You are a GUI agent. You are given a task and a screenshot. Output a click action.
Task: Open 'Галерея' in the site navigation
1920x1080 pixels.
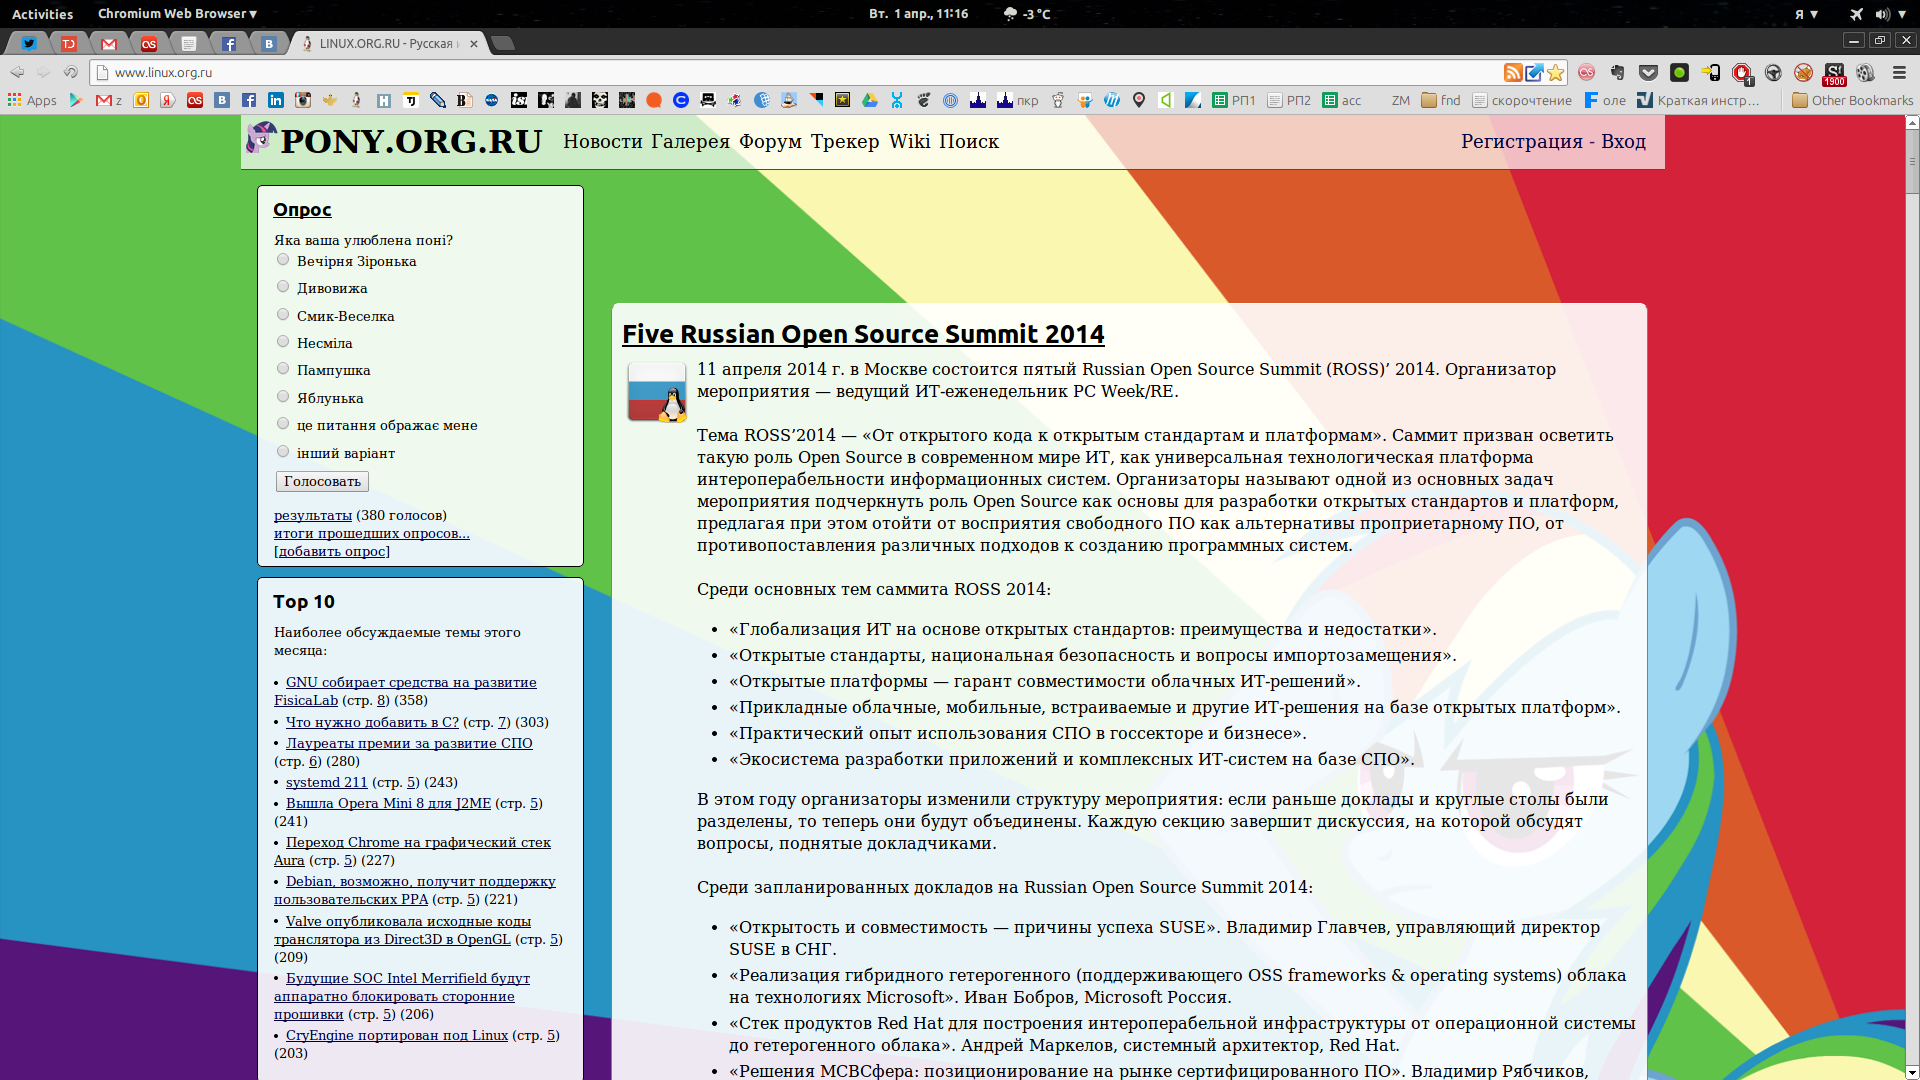690,141
